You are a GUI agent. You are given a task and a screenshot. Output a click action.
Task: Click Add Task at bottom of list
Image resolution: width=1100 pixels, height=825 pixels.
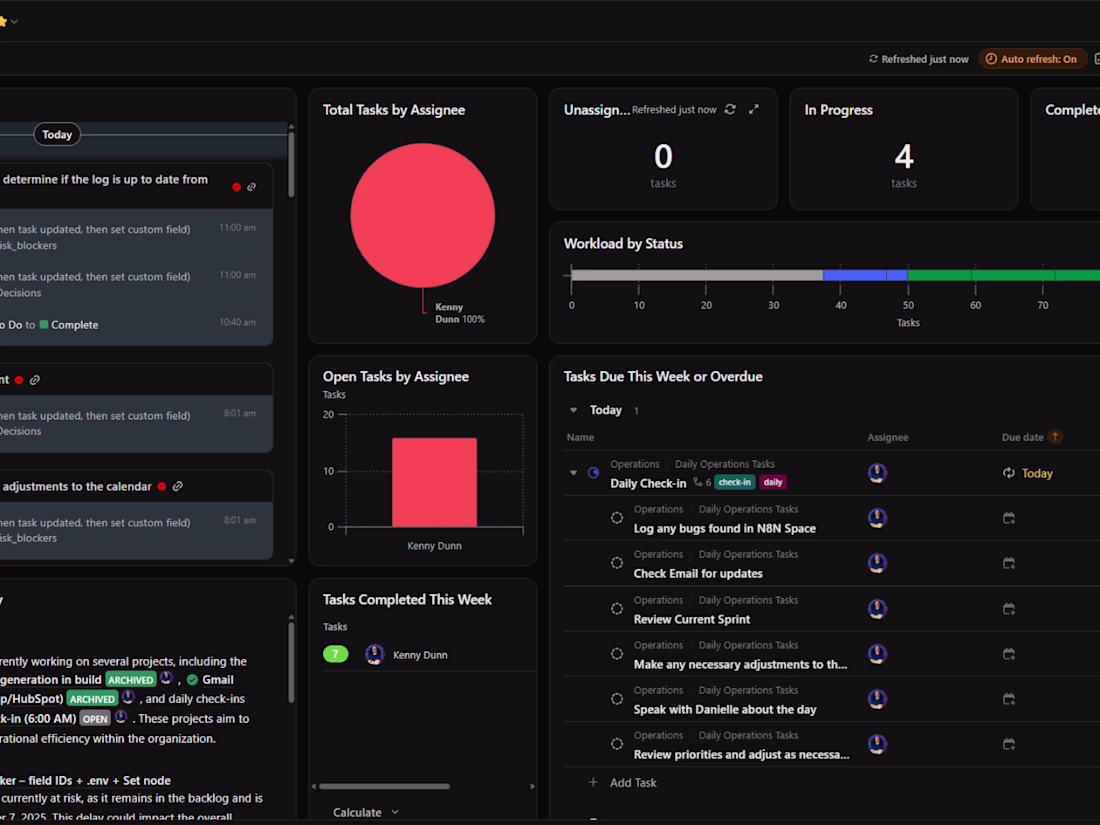coord(622,782)
